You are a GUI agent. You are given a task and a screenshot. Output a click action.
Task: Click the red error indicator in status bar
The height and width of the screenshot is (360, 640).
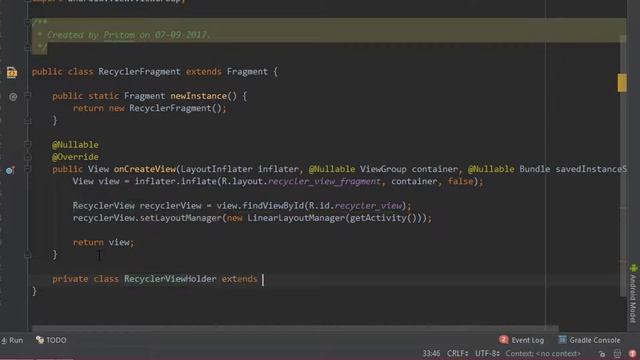[632, 354]
